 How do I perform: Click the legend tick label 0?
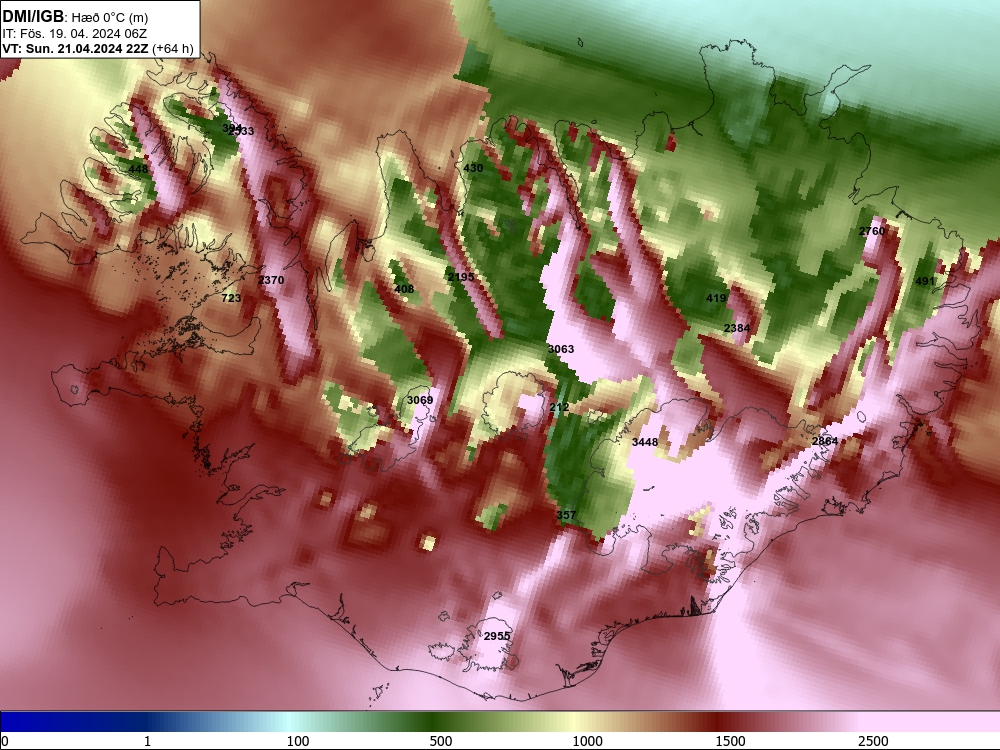5,741
